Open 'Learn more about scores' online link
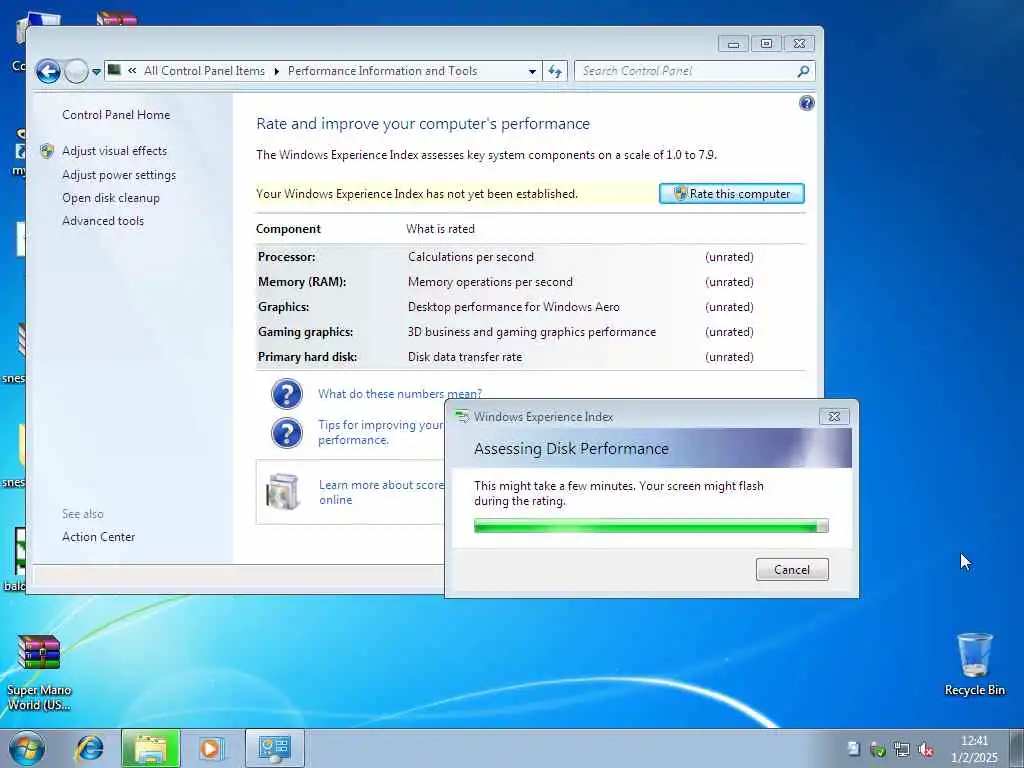Screen dimensions: 1024x768 [x=381, y=492]
